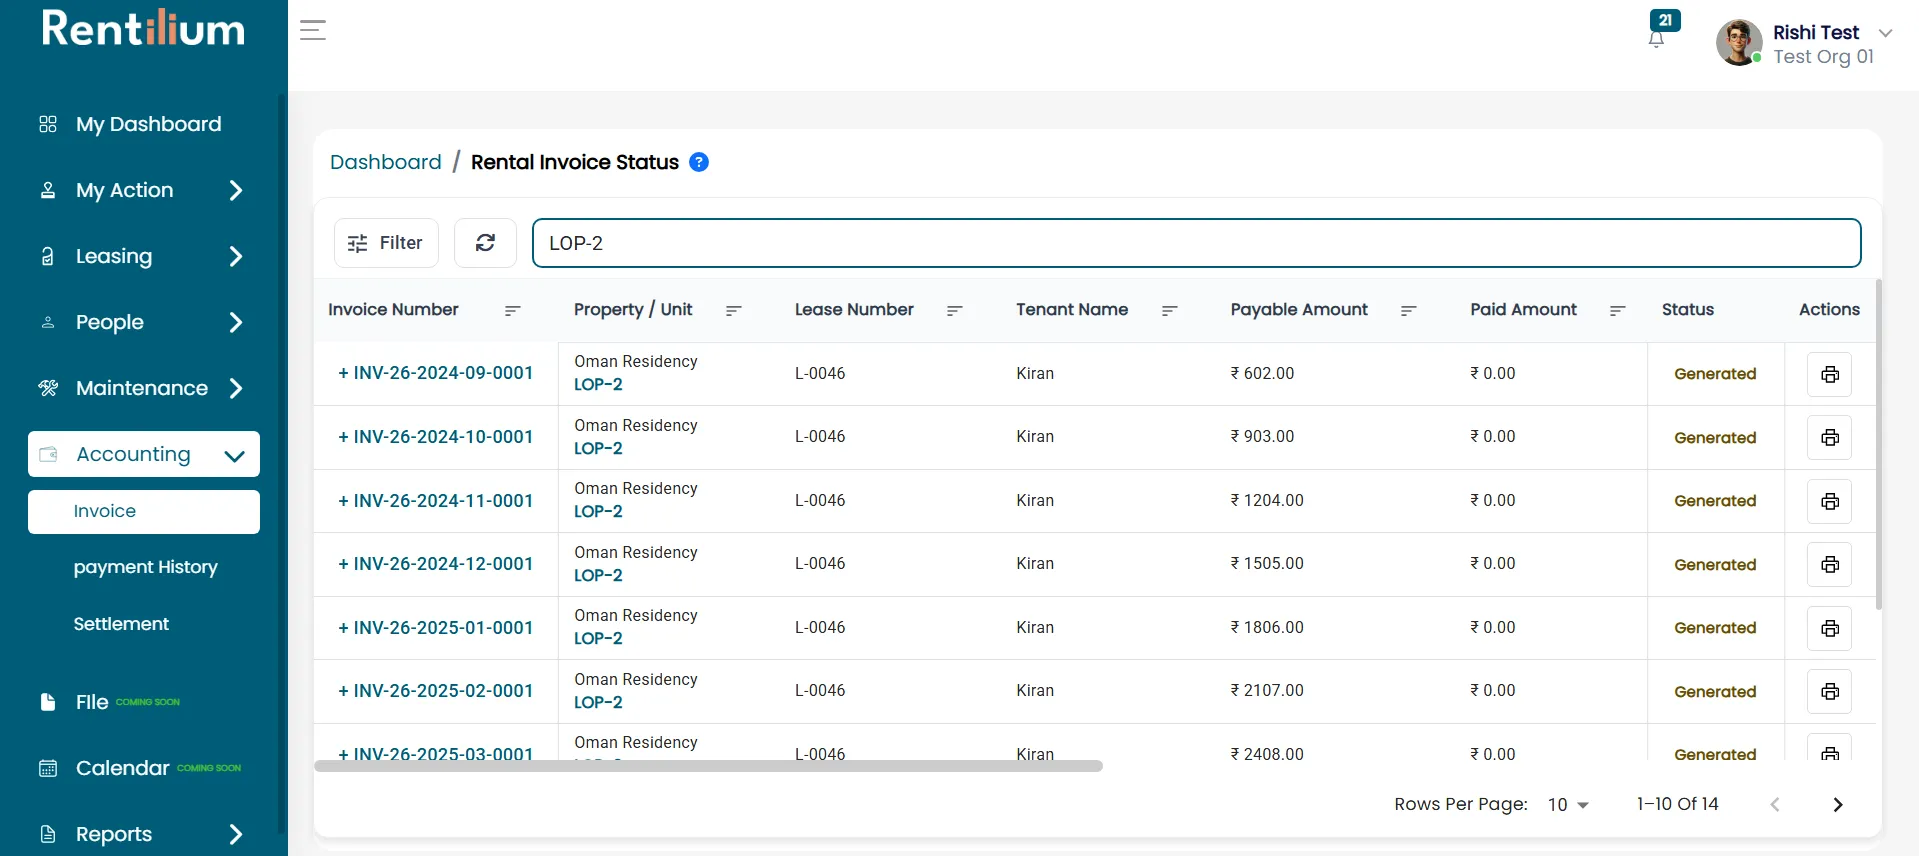Click the refresh icon button
The width and height of the screenshot is (1919, 856).
485,243
